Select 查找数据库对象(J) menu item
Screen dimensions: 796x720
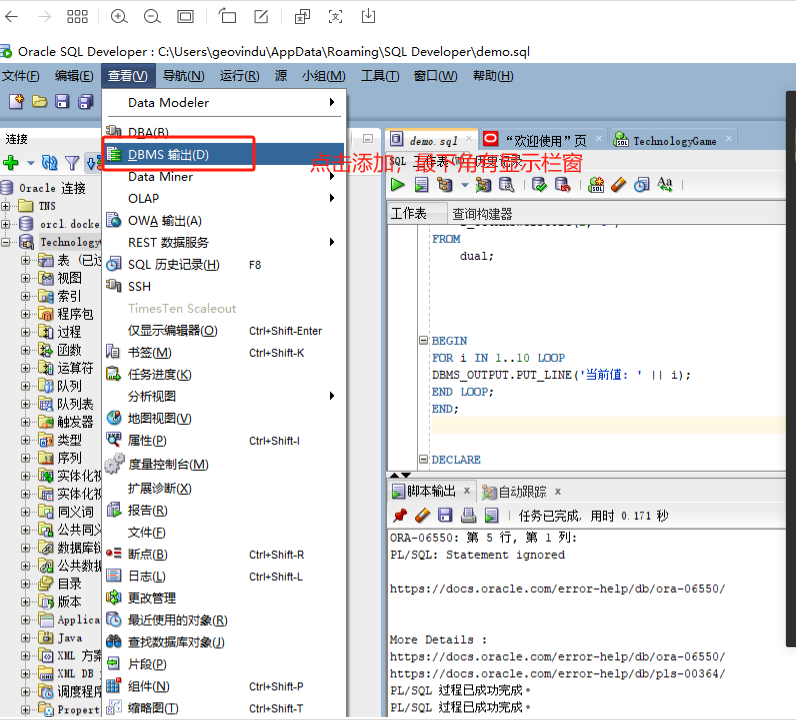click(224, 642)
